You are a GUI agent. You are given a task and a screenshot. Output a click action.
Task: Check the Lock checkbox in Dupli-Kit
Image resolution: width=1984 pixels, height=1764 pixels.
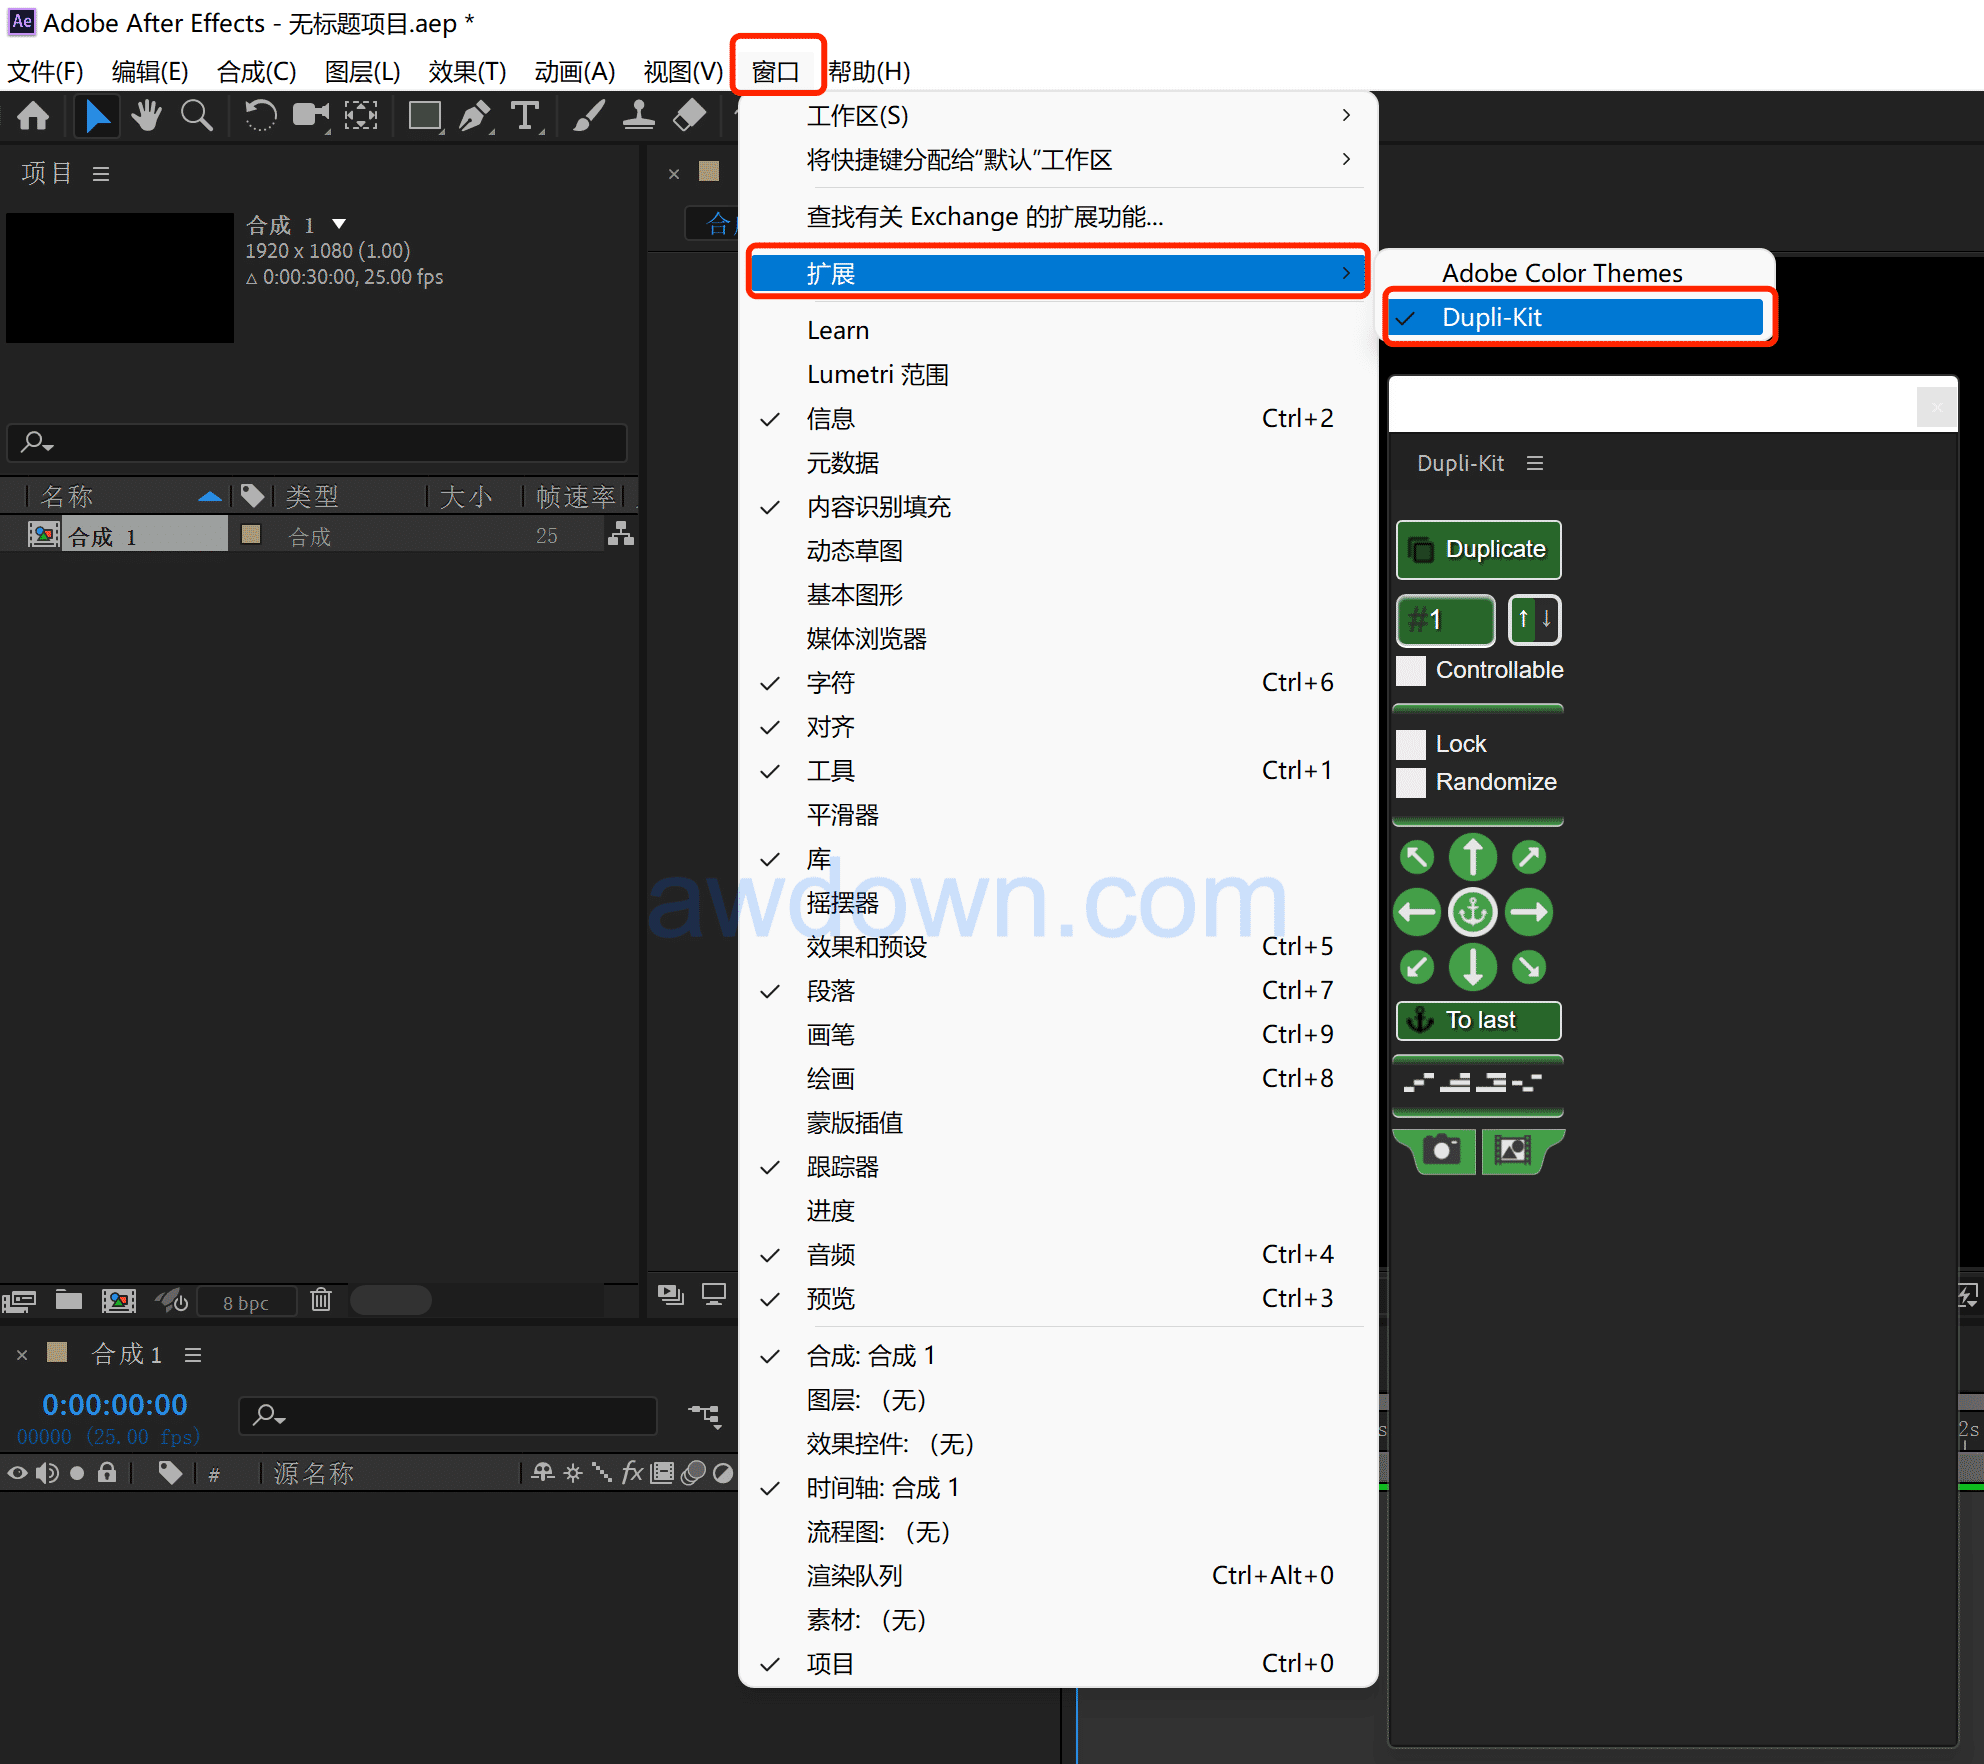click(x=1411, y=744)
